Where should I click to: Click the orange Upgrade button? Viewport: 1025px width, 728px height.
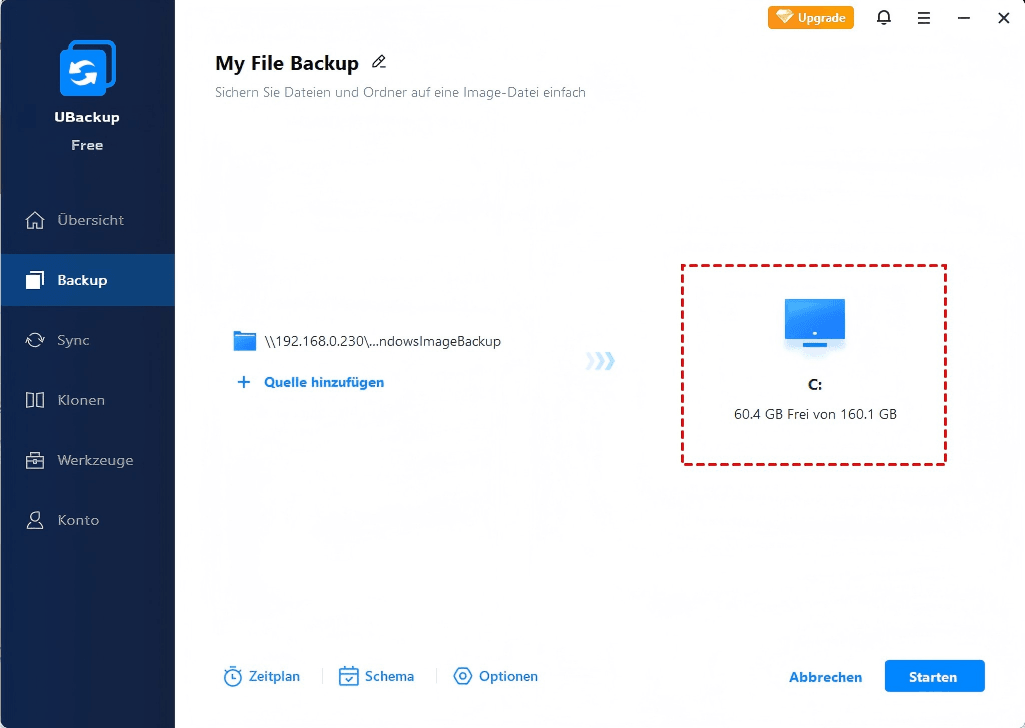[811, 18]
